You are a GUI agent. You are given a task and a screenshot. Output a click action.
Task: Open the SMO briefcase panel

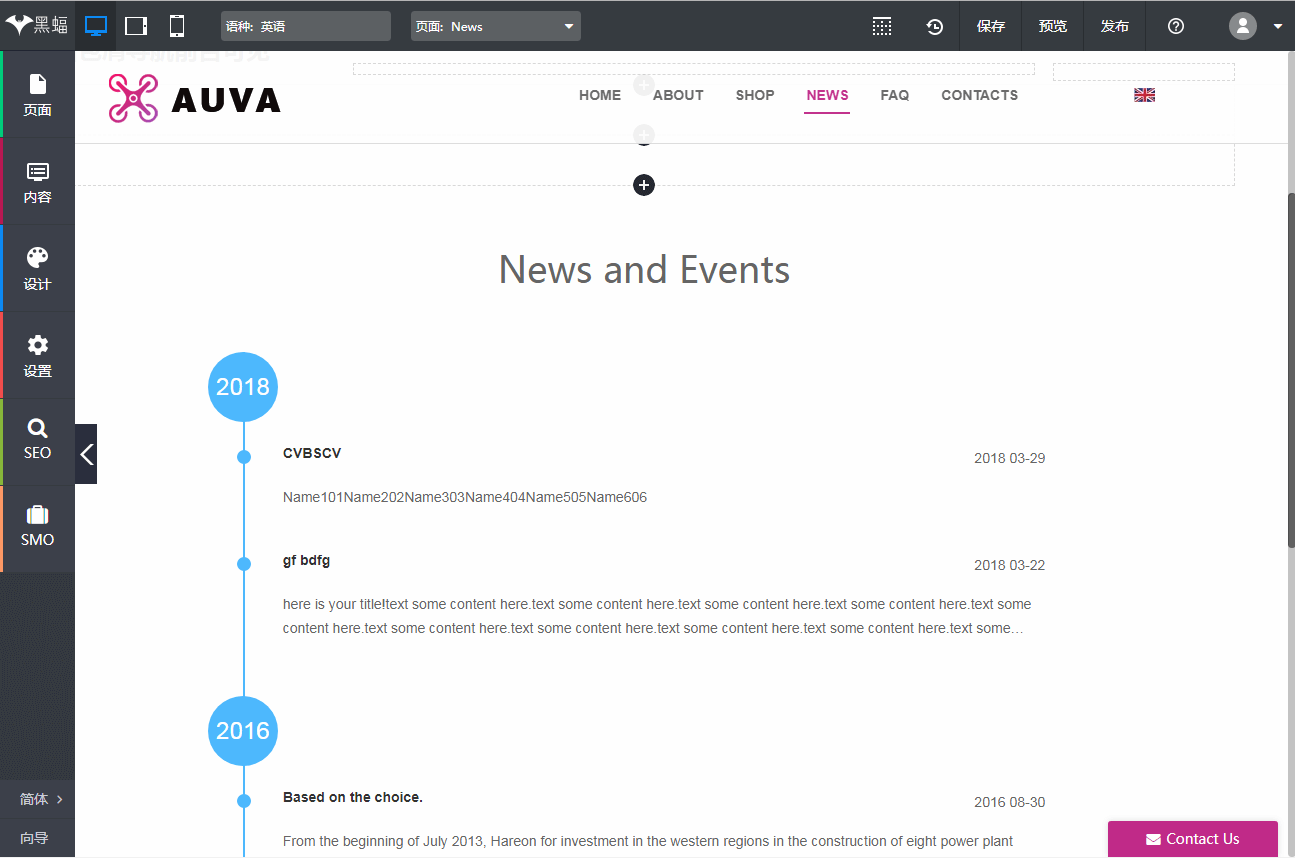coord(38,526)
